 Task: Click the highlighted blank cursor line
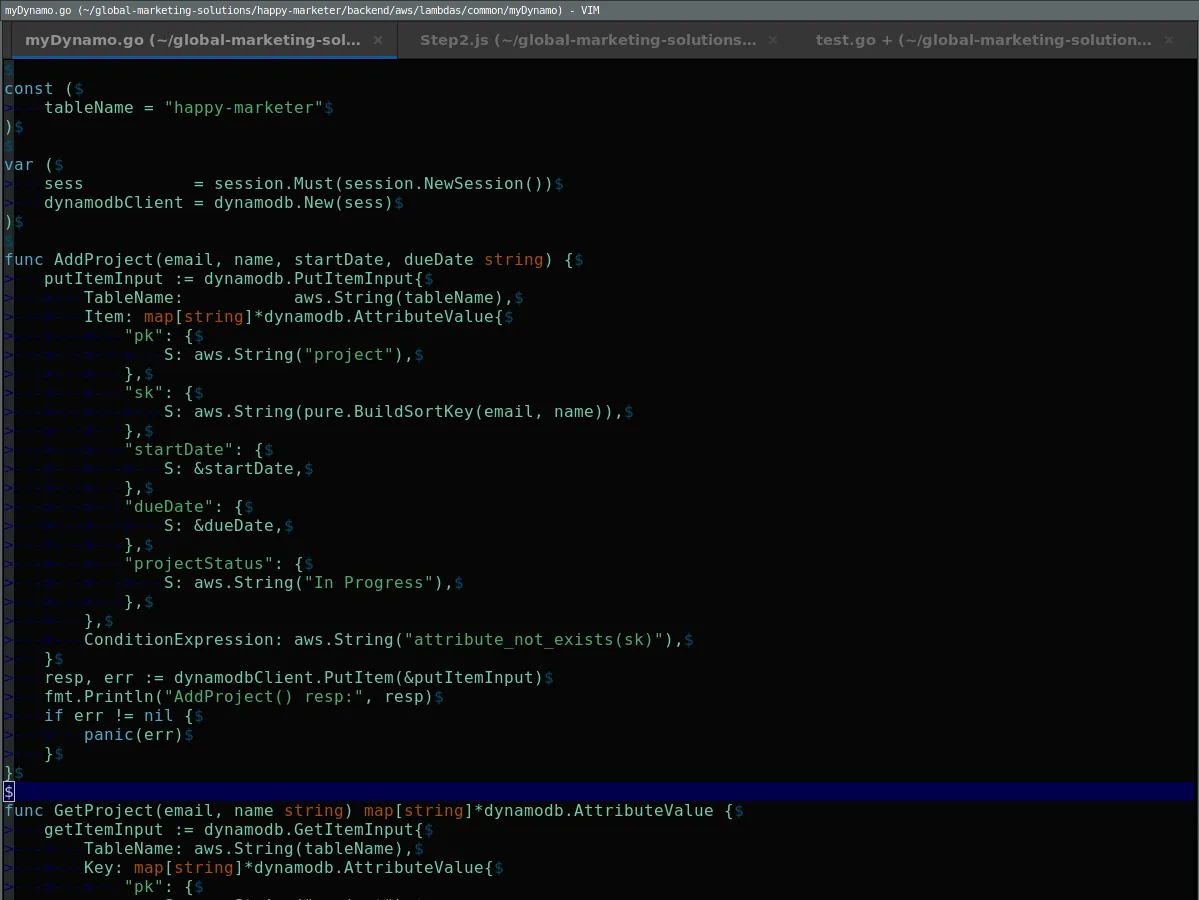[x=599, y=791]
